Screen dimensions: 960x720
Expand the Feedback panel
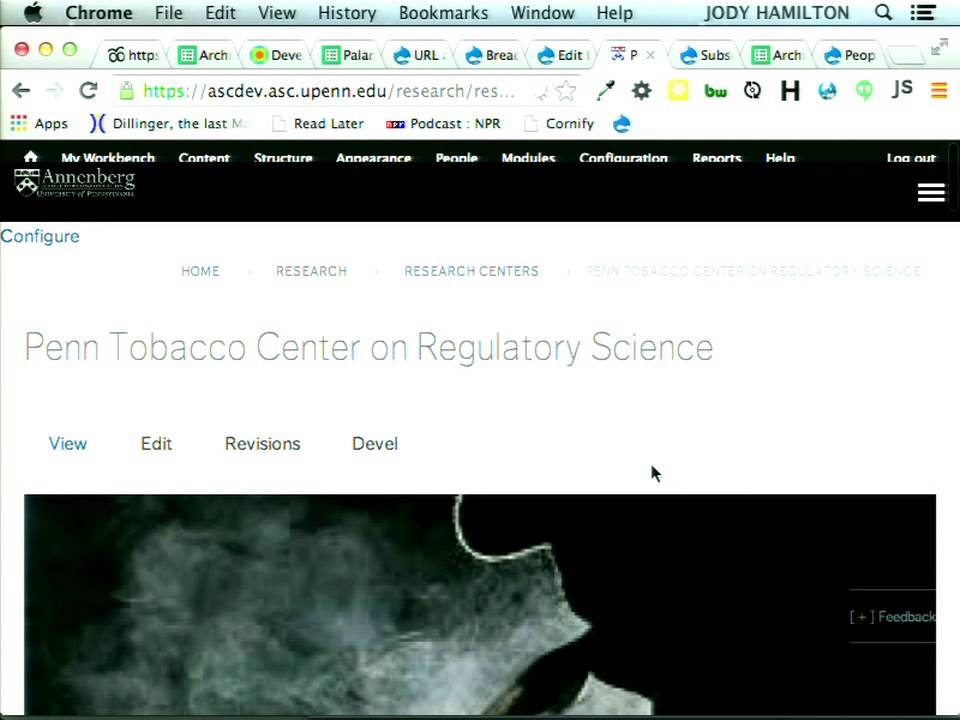(x=892, y=617)
